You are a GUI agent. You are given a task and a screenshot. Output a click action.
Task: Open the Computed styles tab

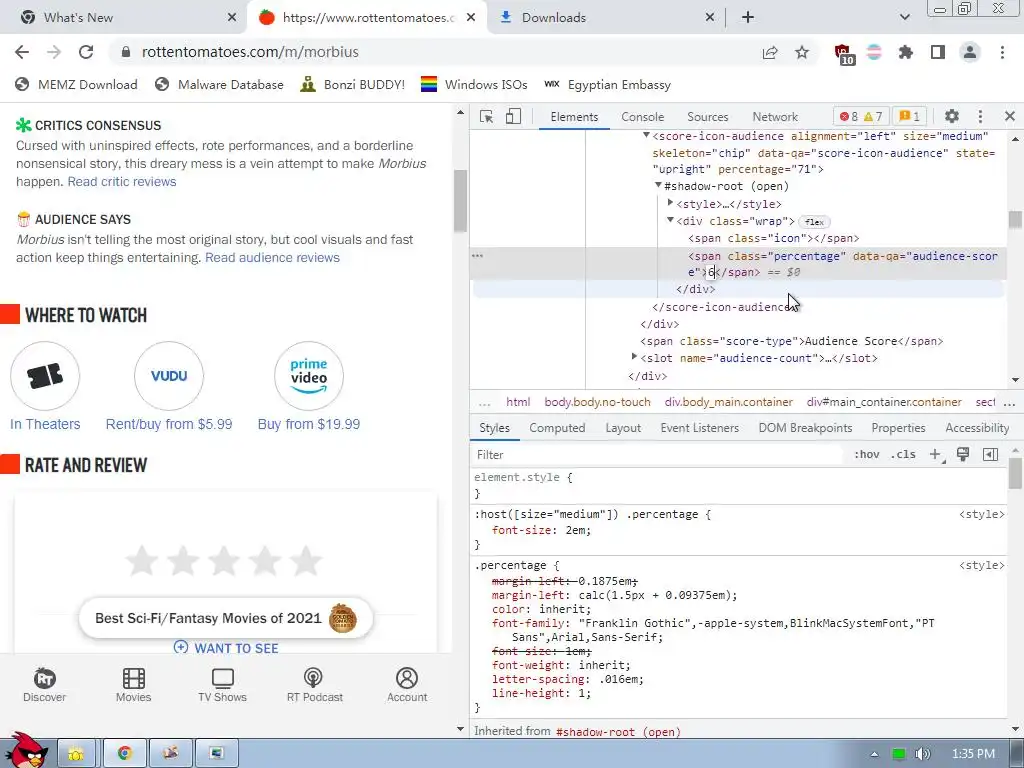coord(557,428)
